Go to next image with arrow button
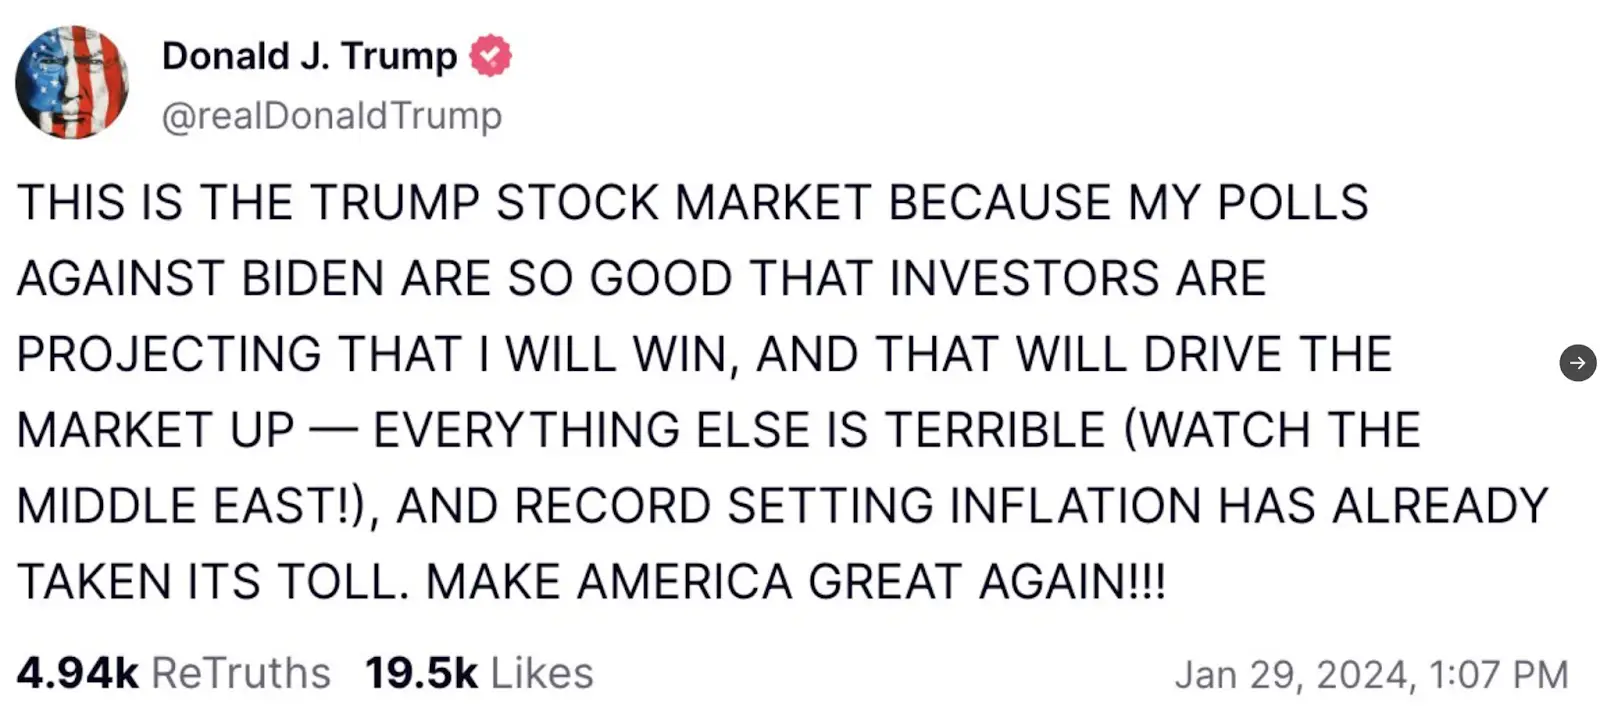The width and height of the screenshot is (1600, 725). pyautogui.click(x=1578, y=362)
